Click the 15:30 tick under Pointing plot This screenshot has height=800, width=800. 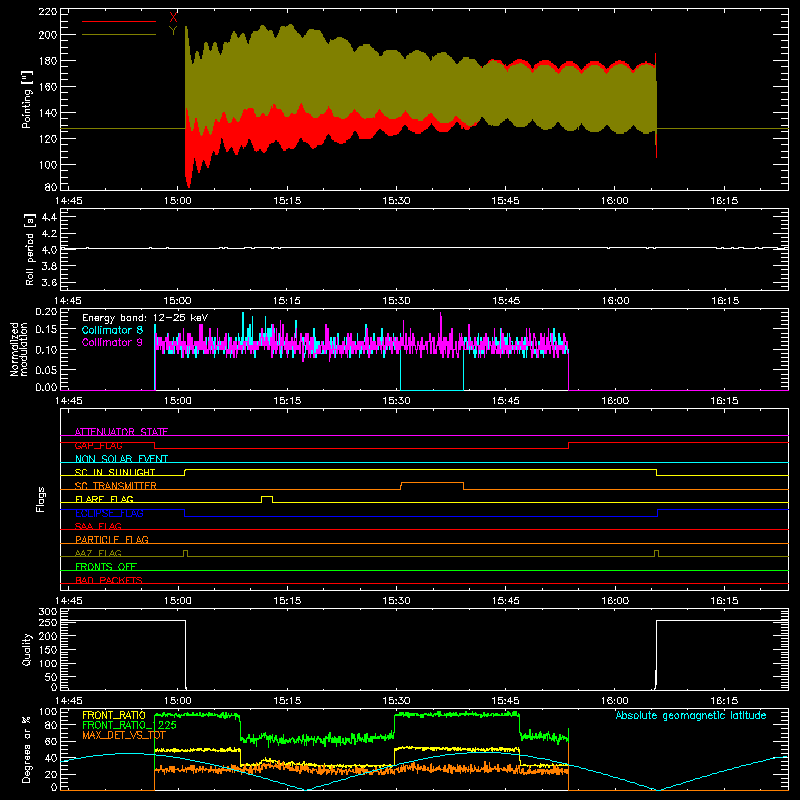pyautogui.click(x=396, y=201)
